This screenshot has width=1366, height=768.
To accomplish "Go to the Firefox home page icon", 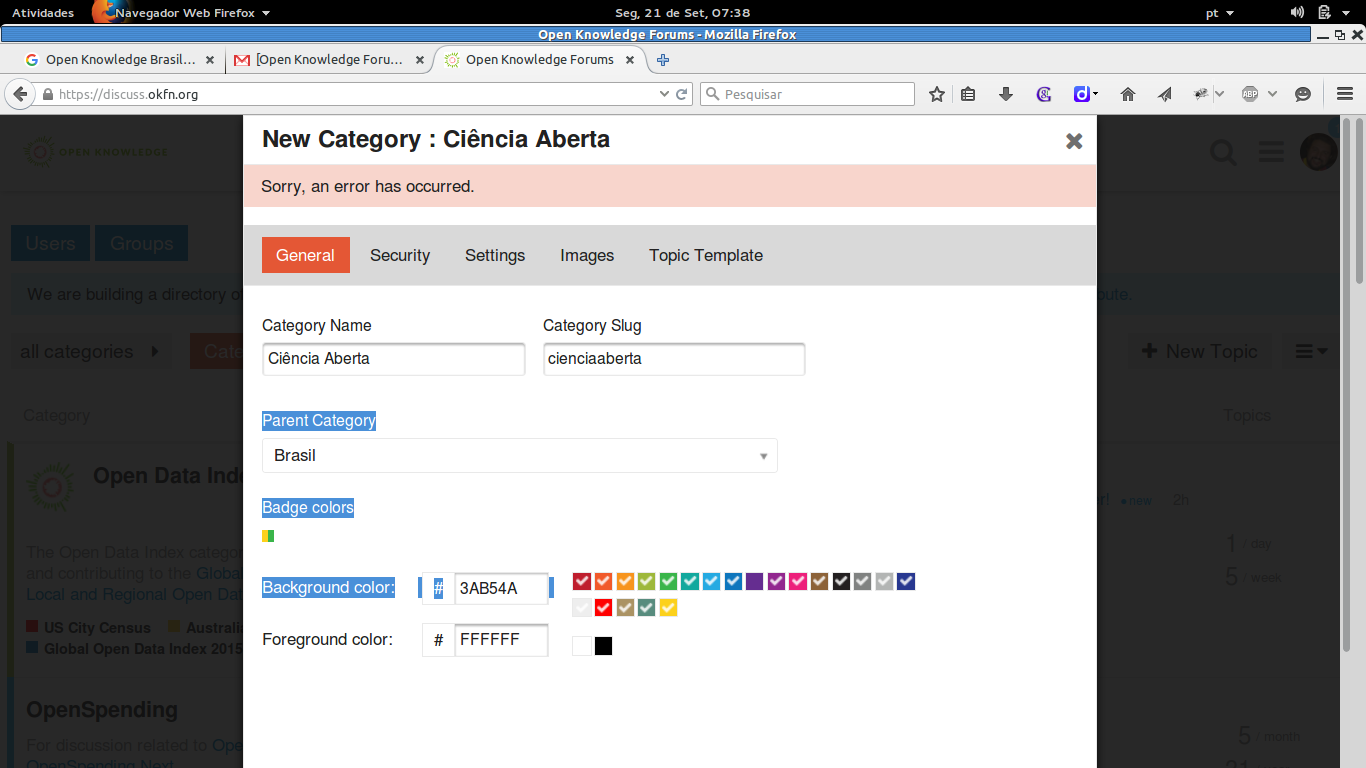I will [1128, 94].
